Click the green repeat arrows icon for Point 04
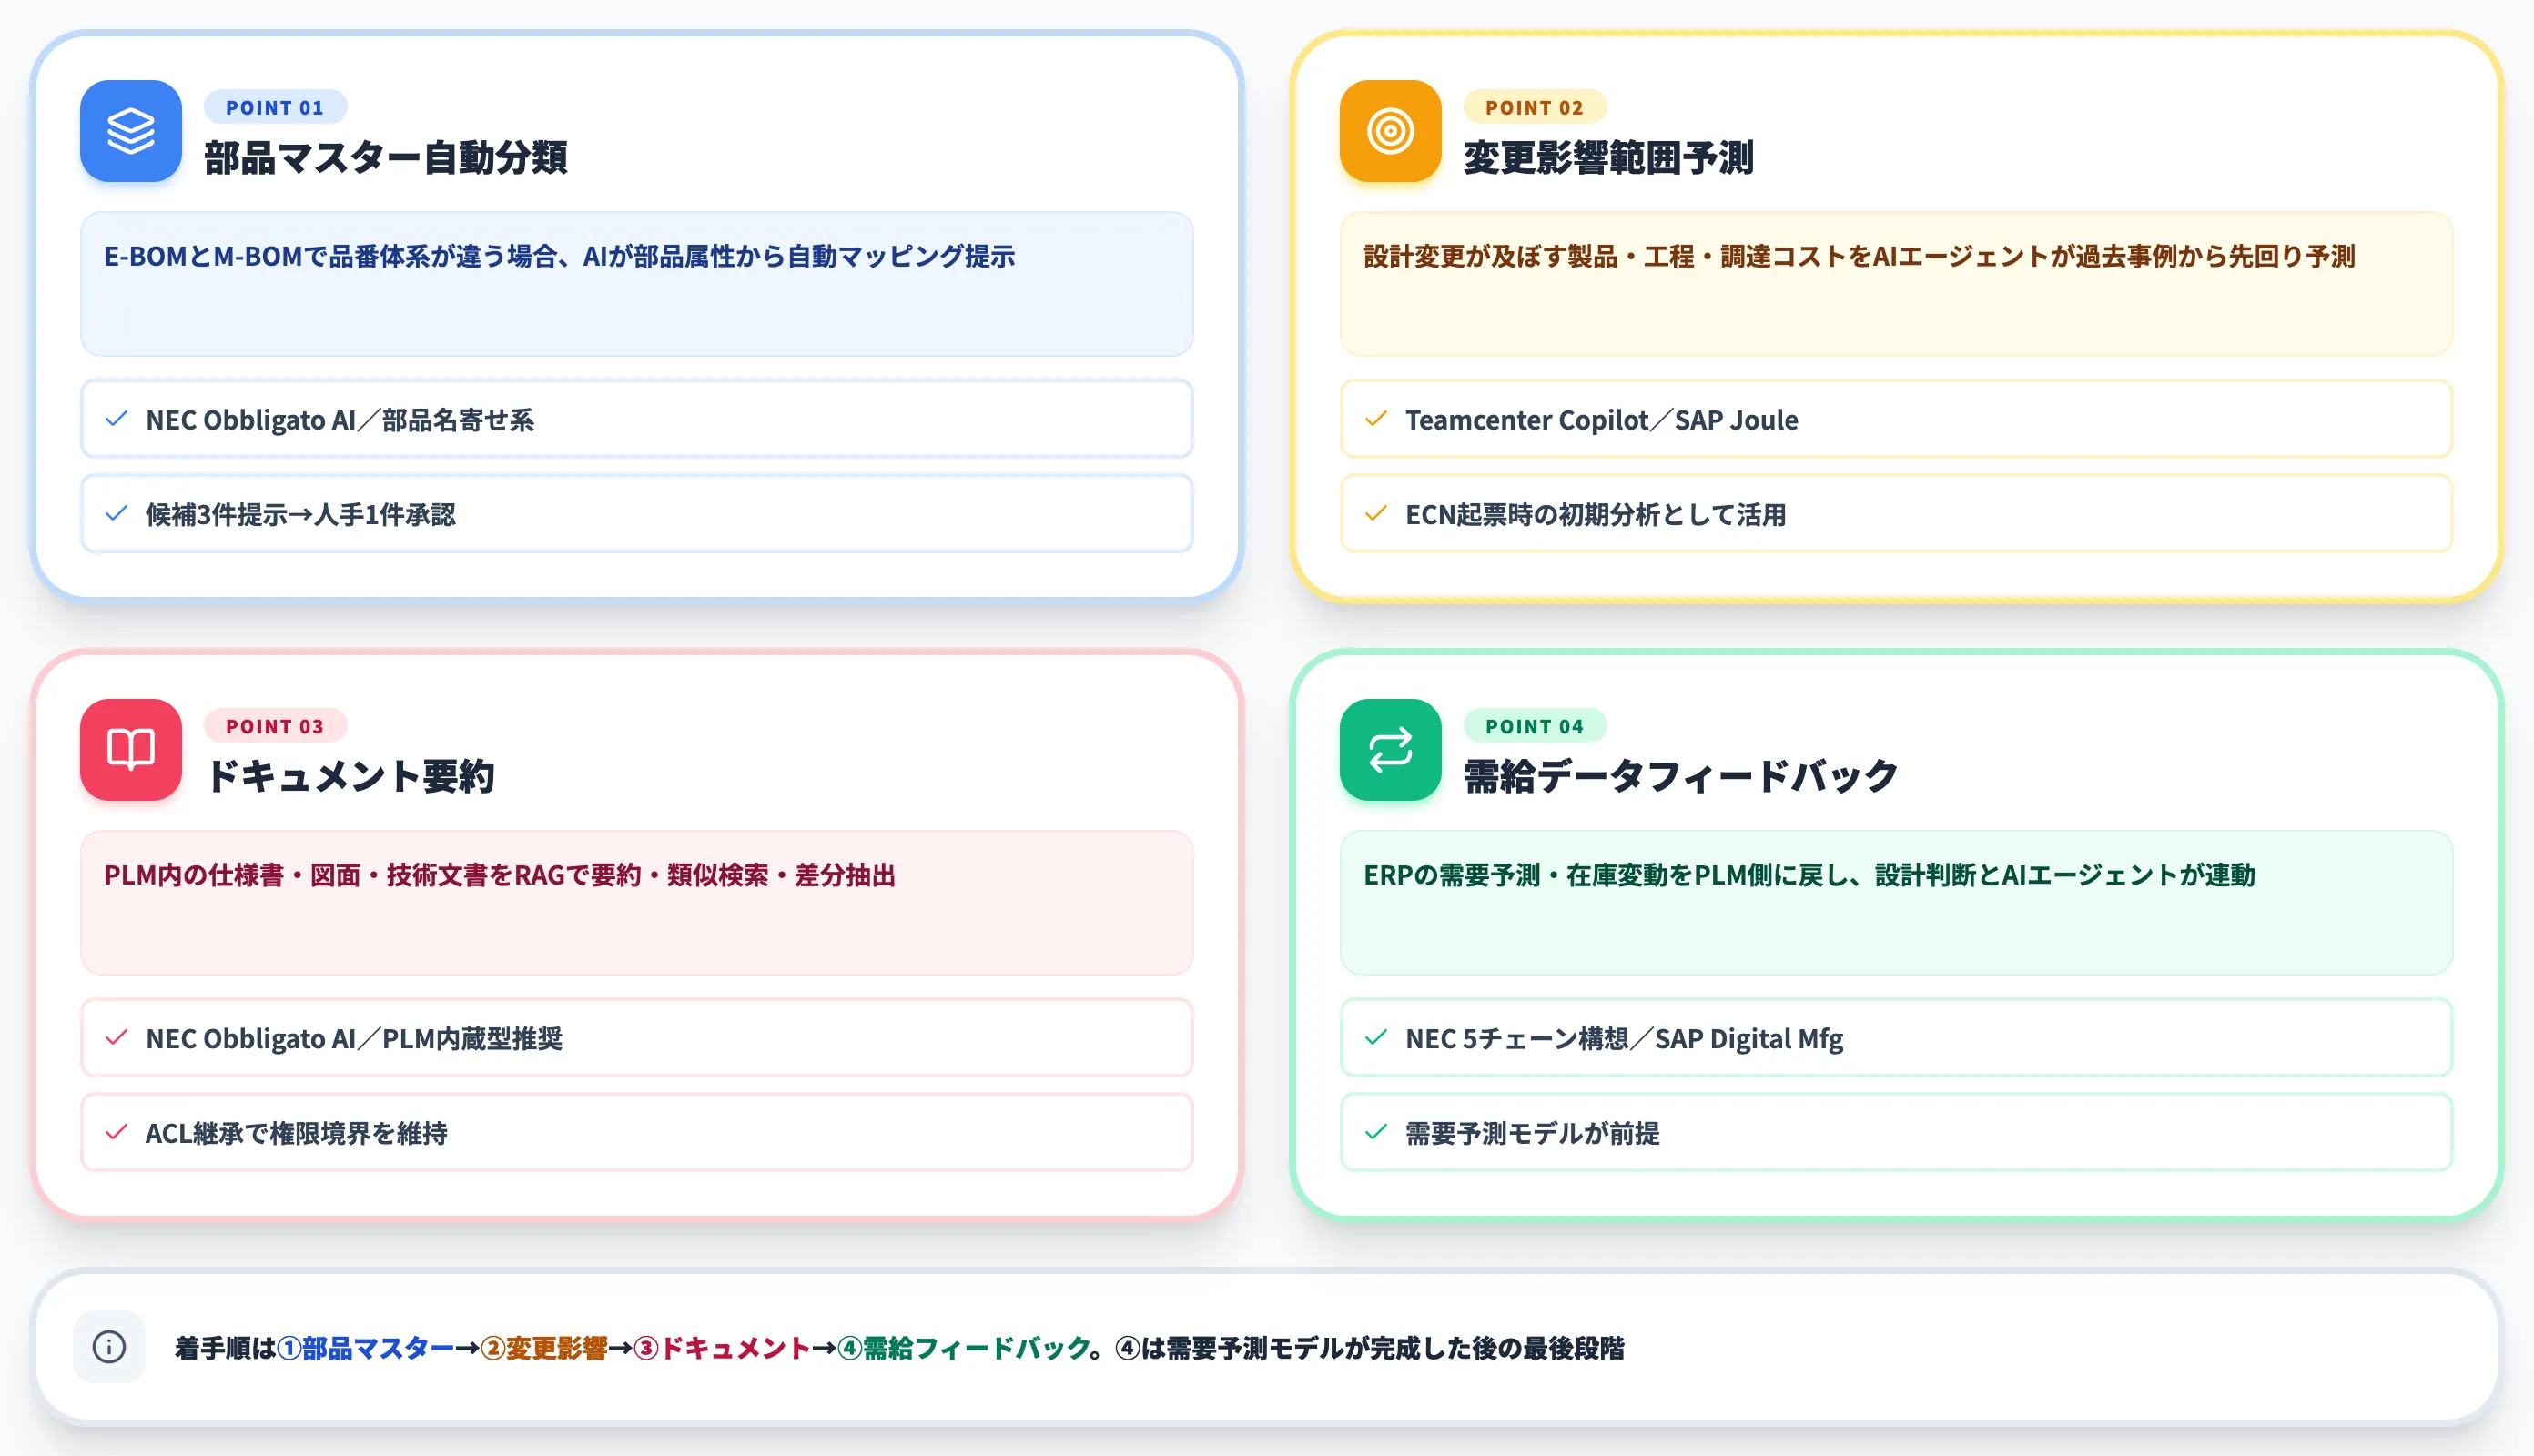2534x1456 pixels. click(1390, 749)
